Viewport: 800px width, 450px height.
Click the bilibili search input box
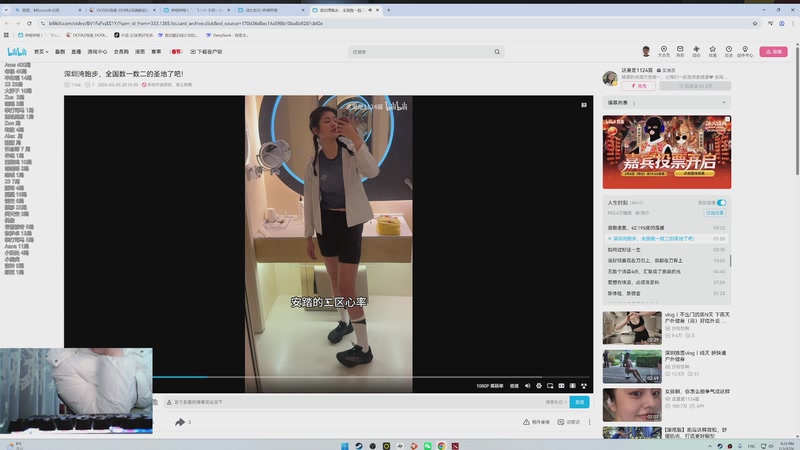point(421,52)
